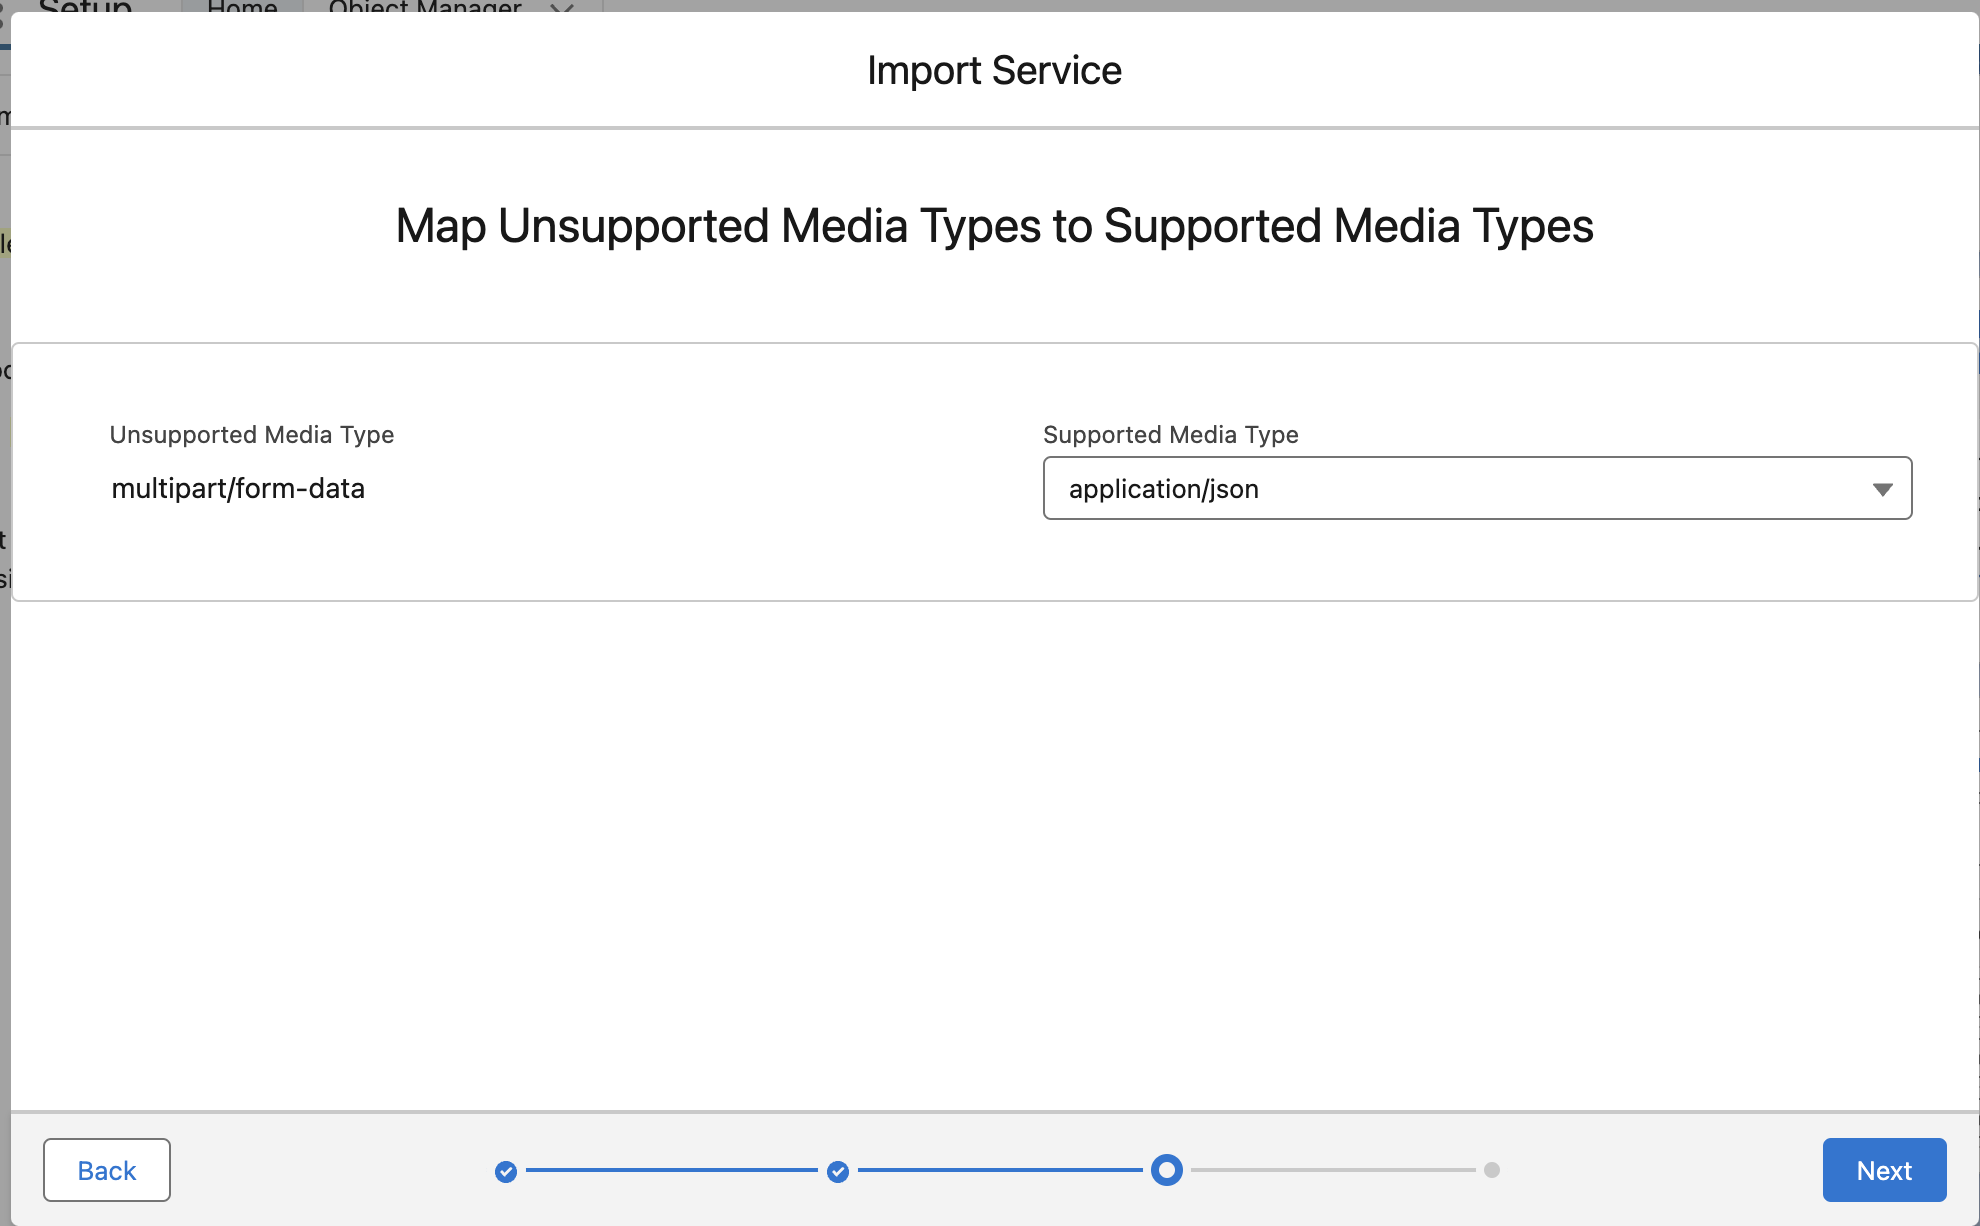The height and width of the screenshot is (1226, 1980).
Task: Click the final gray progress step dot
Action: 1492,1170
